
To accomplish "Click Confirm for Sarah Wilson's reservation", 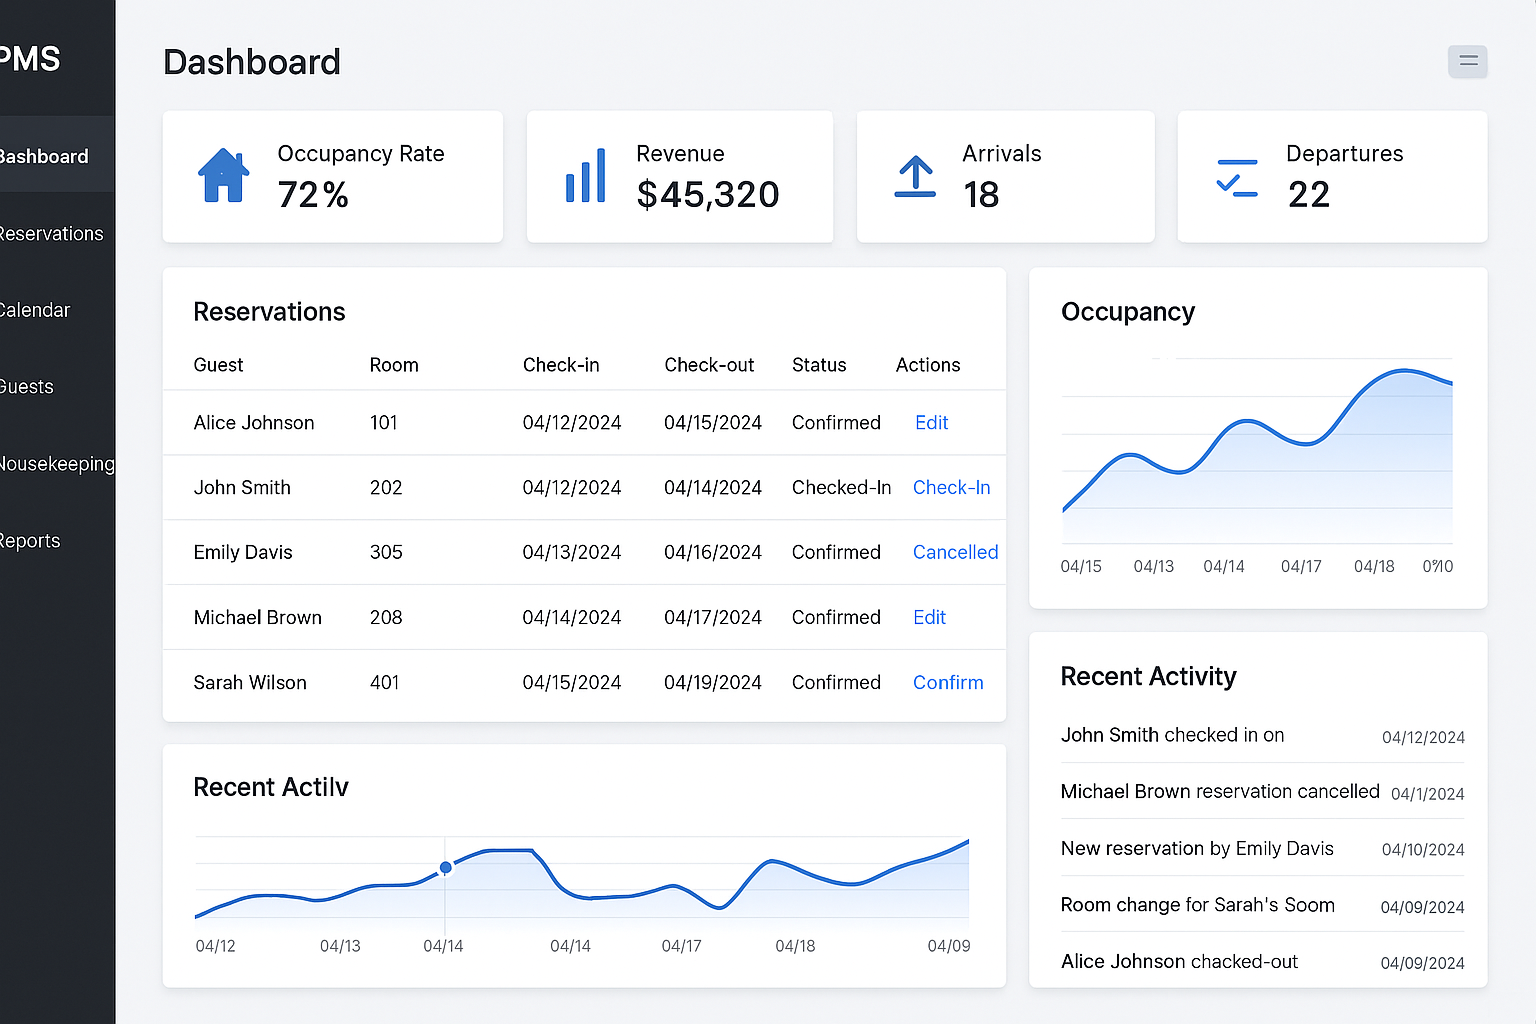I will click(948, 683).
